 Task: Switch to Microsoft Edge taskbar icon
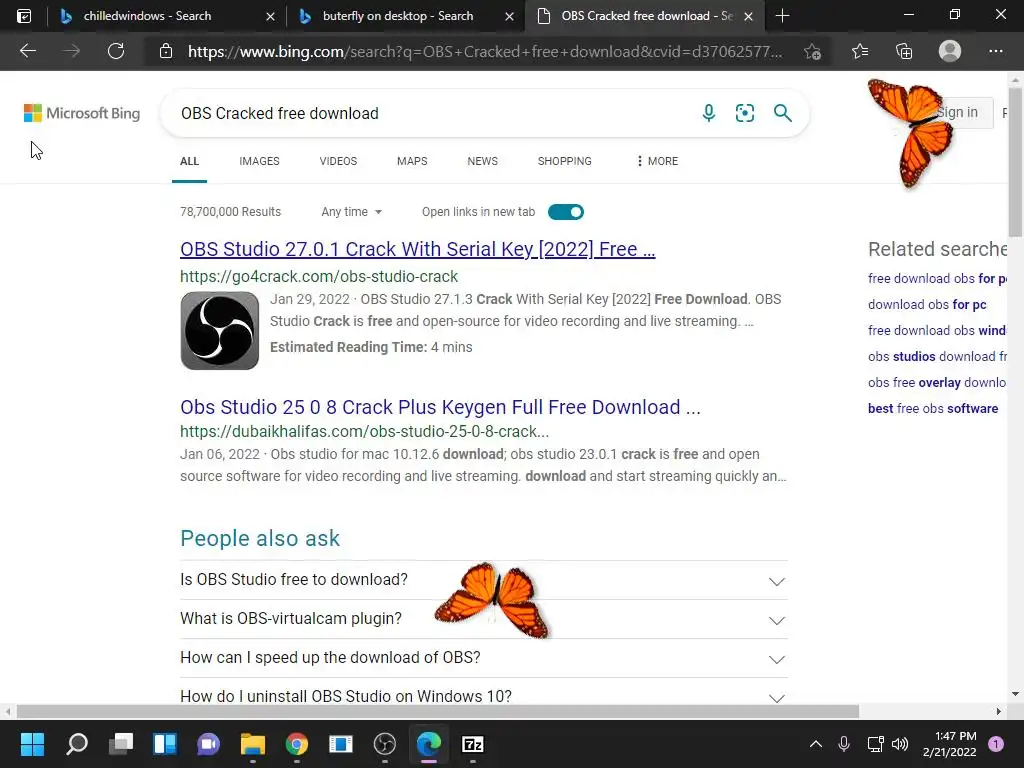(x=428, y=744)
